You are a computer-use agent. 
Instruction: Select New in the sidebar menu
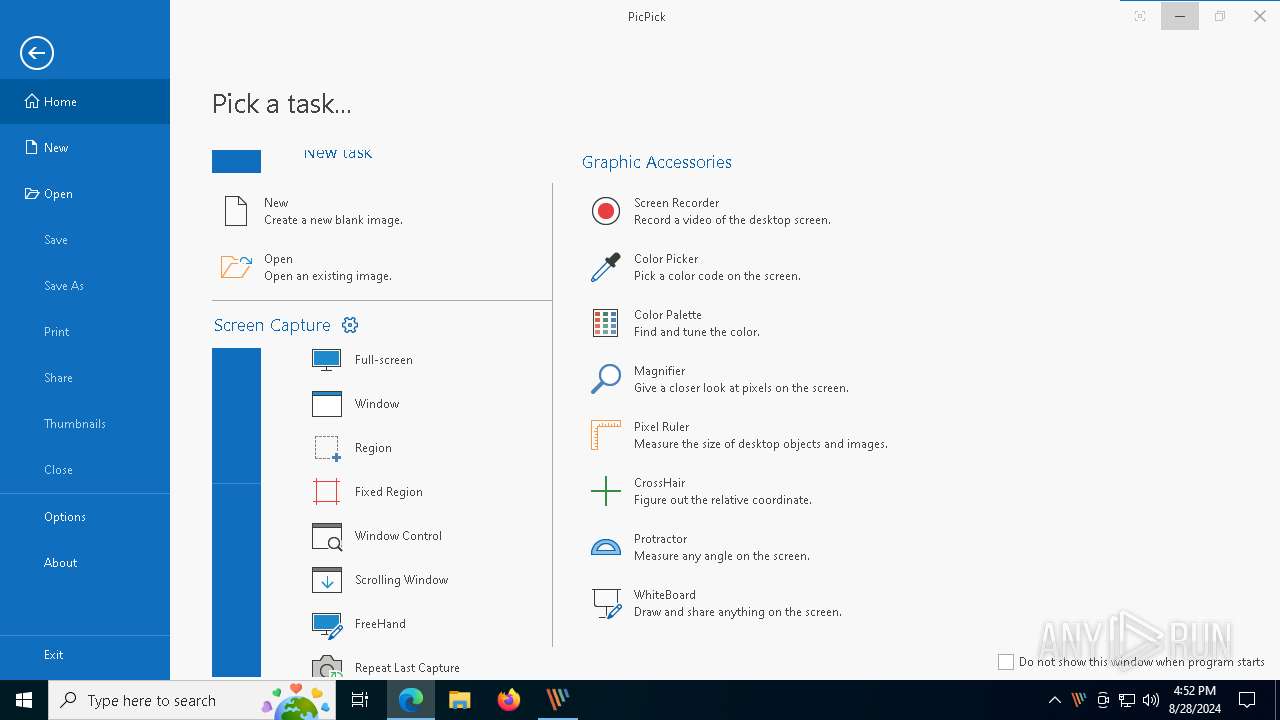[x=85, y=147]
